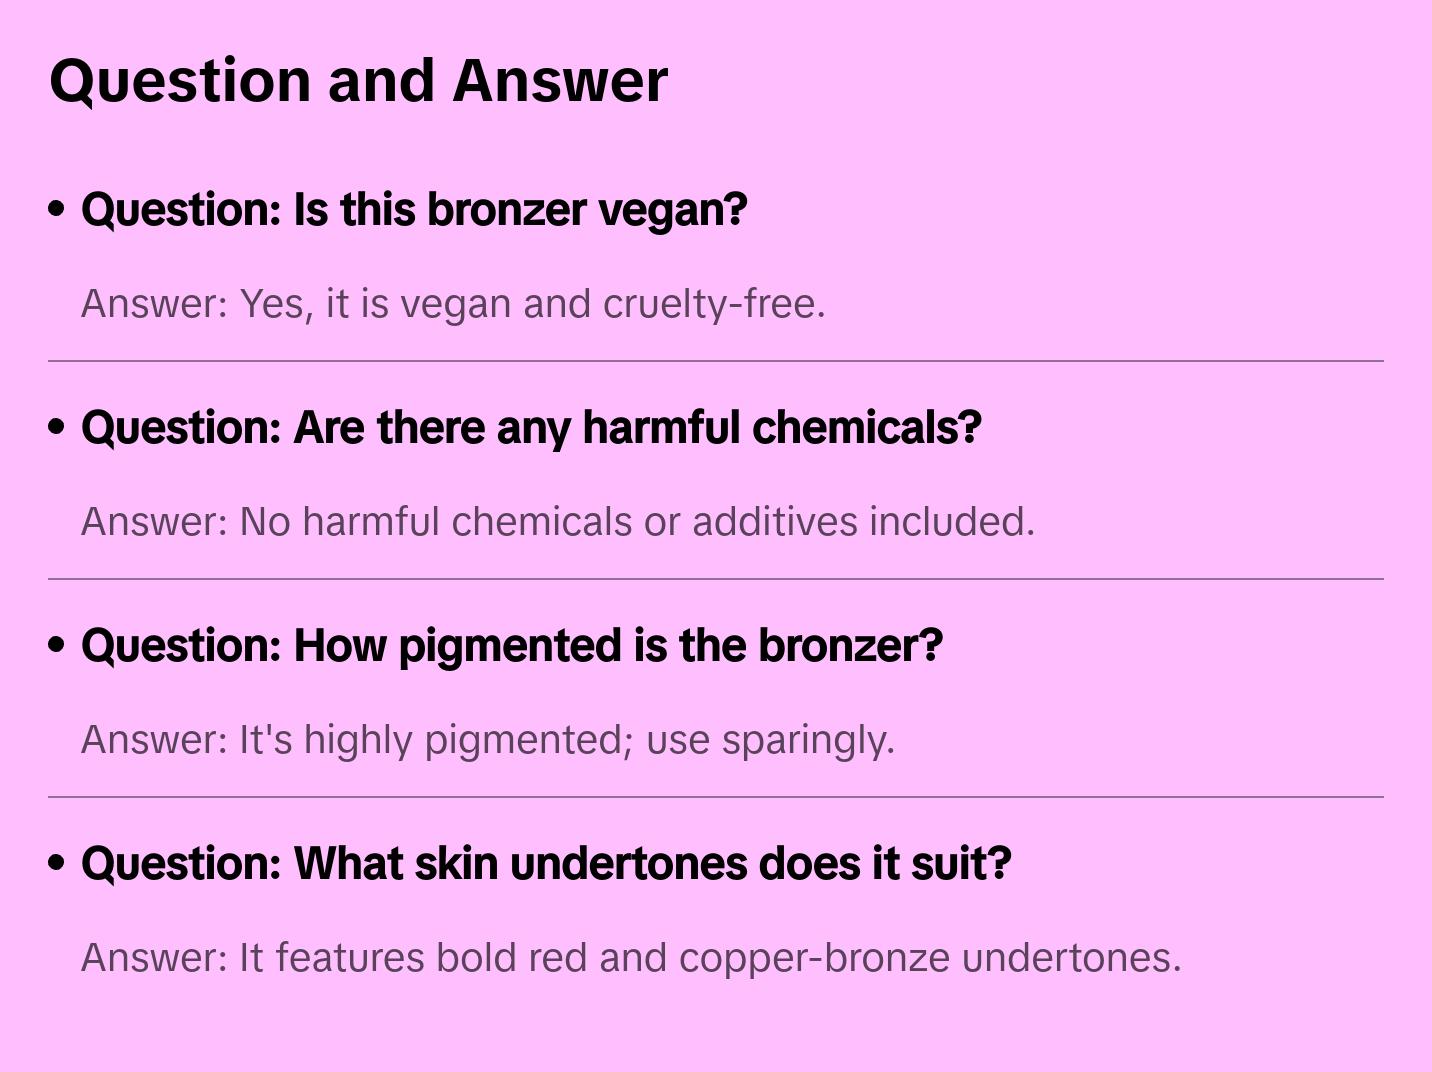Click the divider below harmful chemicals answer
The image size is (1432, 1072).
point(716,579)
